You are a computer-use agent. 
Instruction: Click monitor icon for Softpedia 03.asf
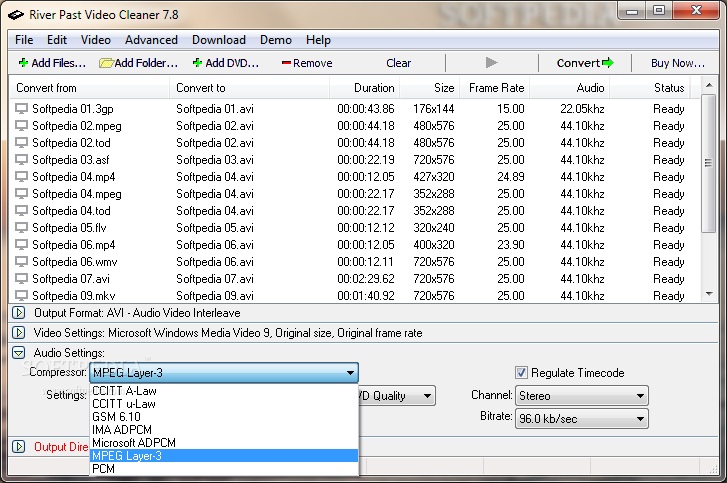click(x=21, y=160)
